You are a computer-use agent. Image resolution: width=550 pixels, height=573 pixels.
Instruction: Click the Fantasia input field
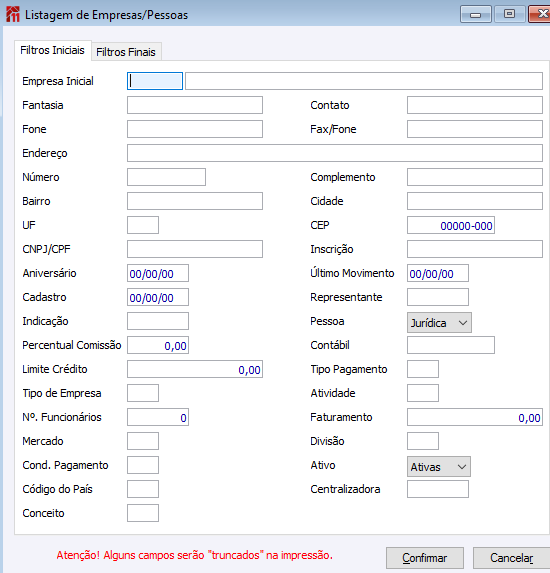195,105
